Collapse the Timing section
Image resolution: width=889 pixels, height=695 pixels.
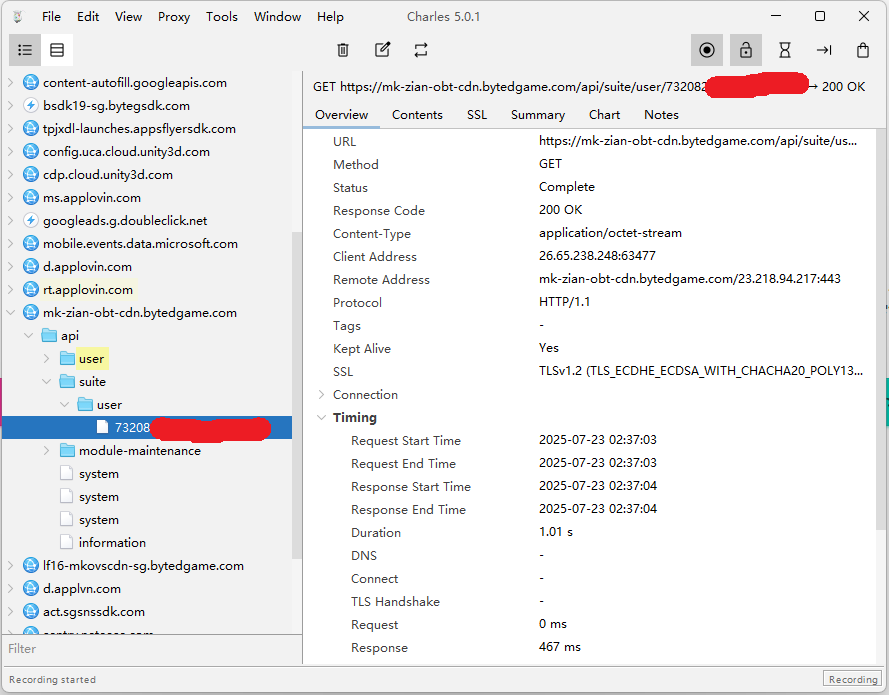point(321,418)
